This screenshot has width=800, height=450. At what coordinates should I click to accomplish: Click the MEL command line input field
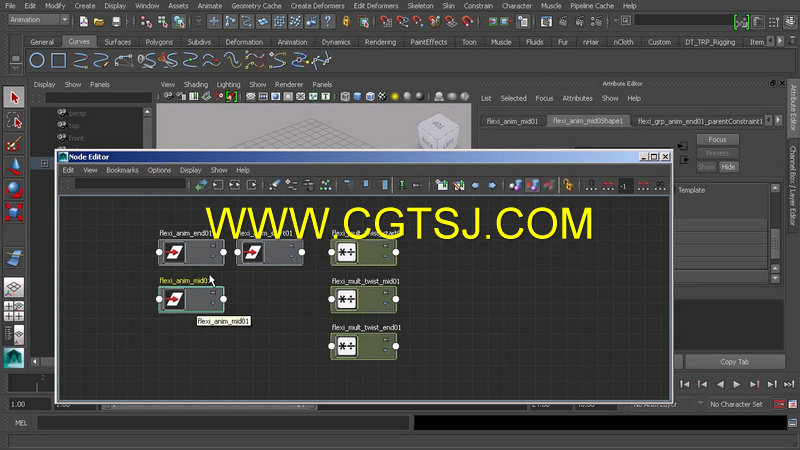pos(223,423)
